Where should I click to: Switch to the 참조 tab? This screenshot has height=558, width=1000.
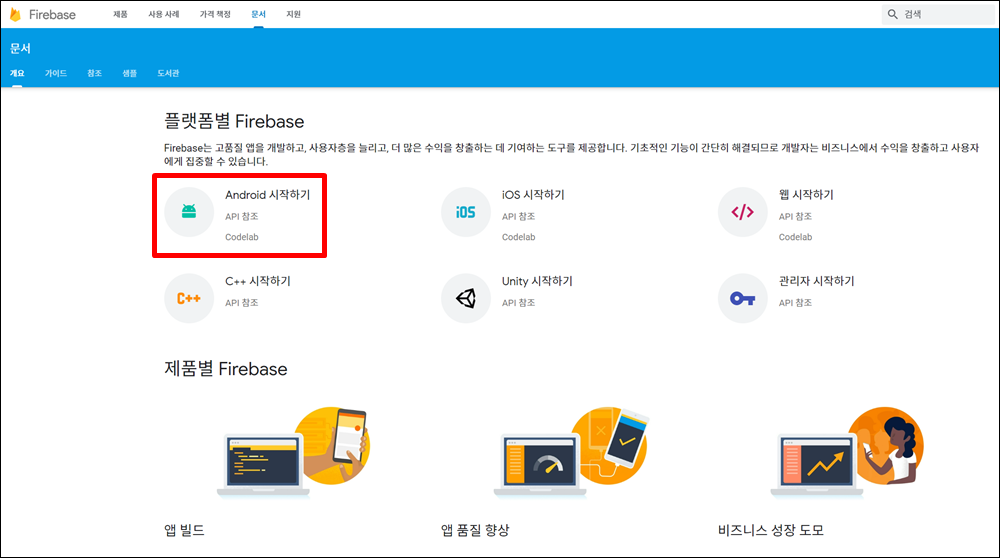[94, 73]
